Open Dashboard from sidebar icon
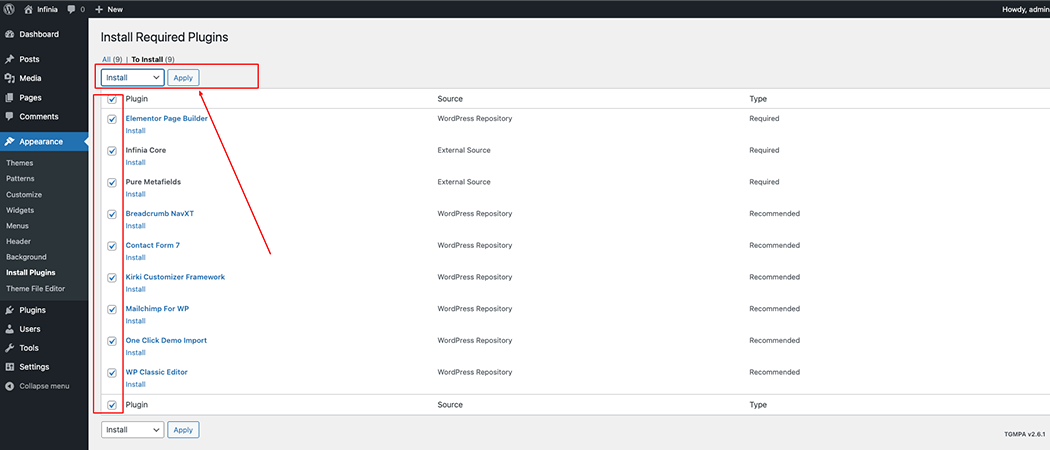The width and height of the screenshot is (1050, 450). coord(10,34)
